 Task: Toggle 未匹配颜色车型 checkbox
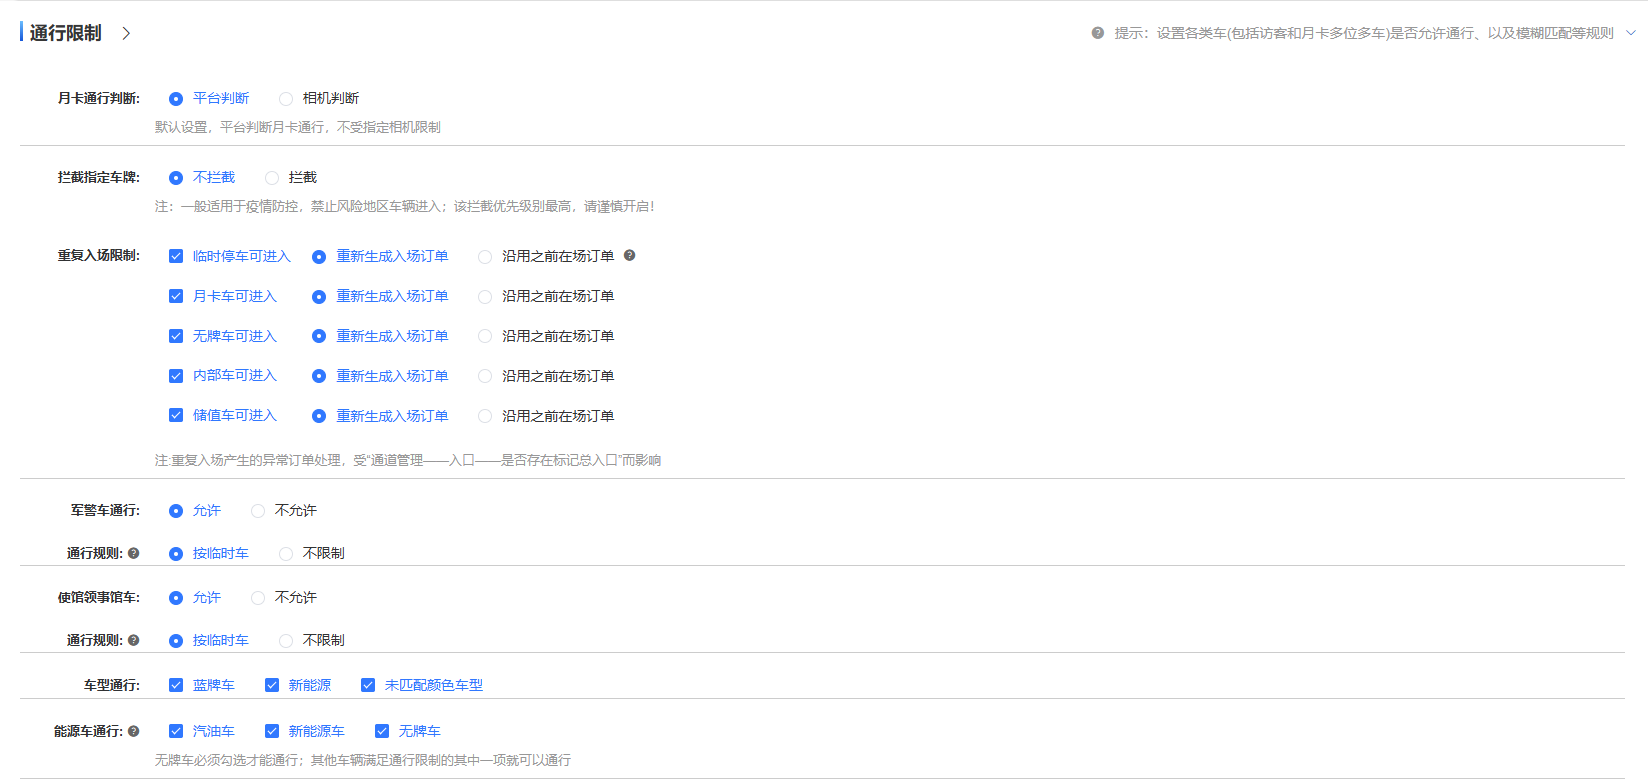point(368,685)
